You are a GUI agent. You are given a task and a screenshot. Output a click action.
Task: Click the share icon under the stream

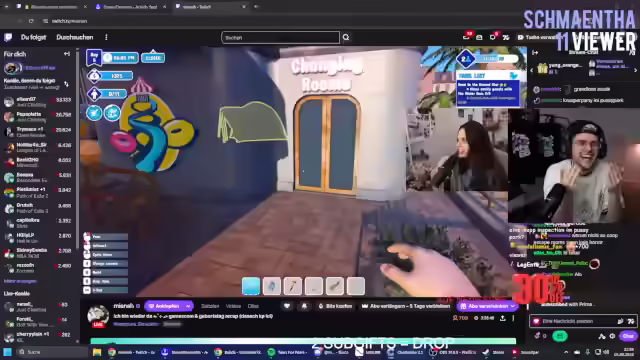click(503, 318)
